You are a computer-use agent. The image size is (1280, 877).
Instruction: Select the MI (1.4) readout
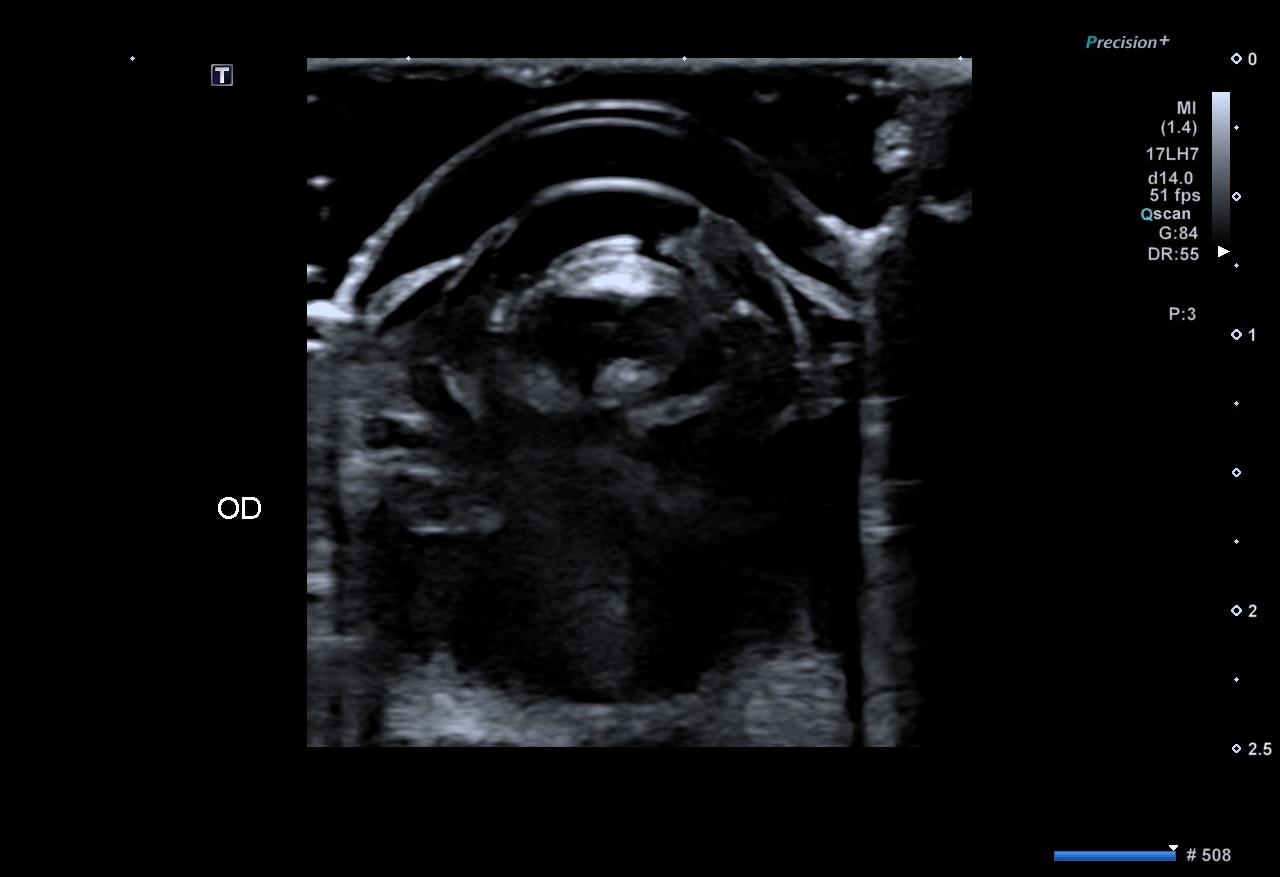pos(1179,118)
